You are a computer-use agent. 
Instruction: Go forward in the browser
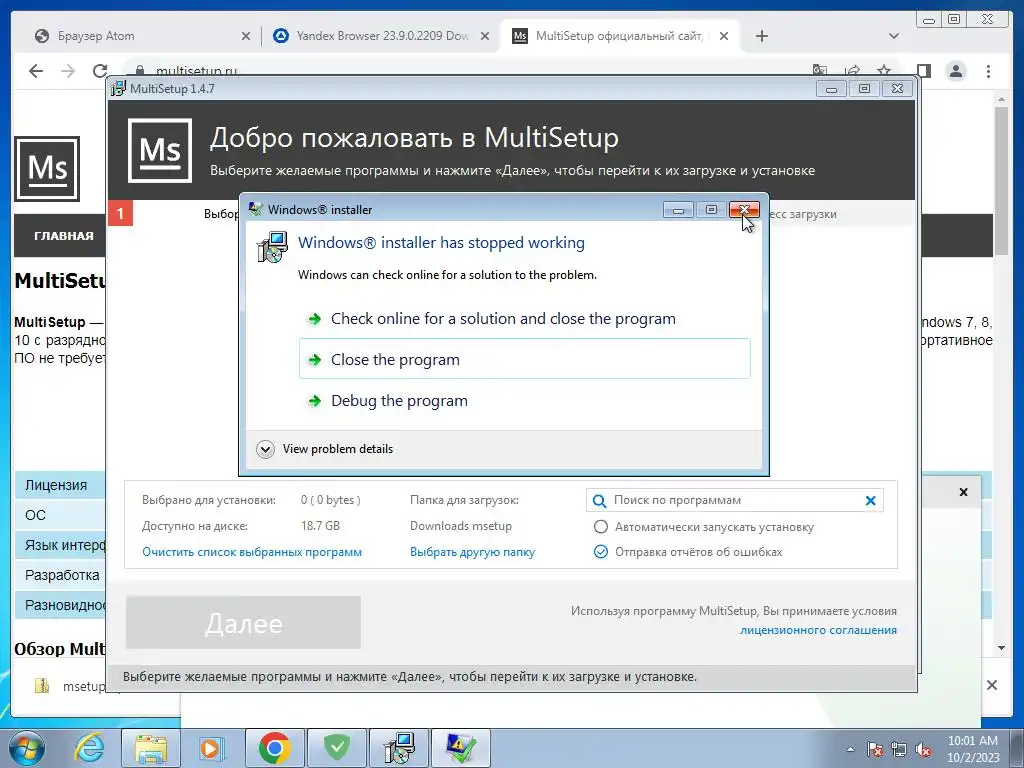[68, 71]
